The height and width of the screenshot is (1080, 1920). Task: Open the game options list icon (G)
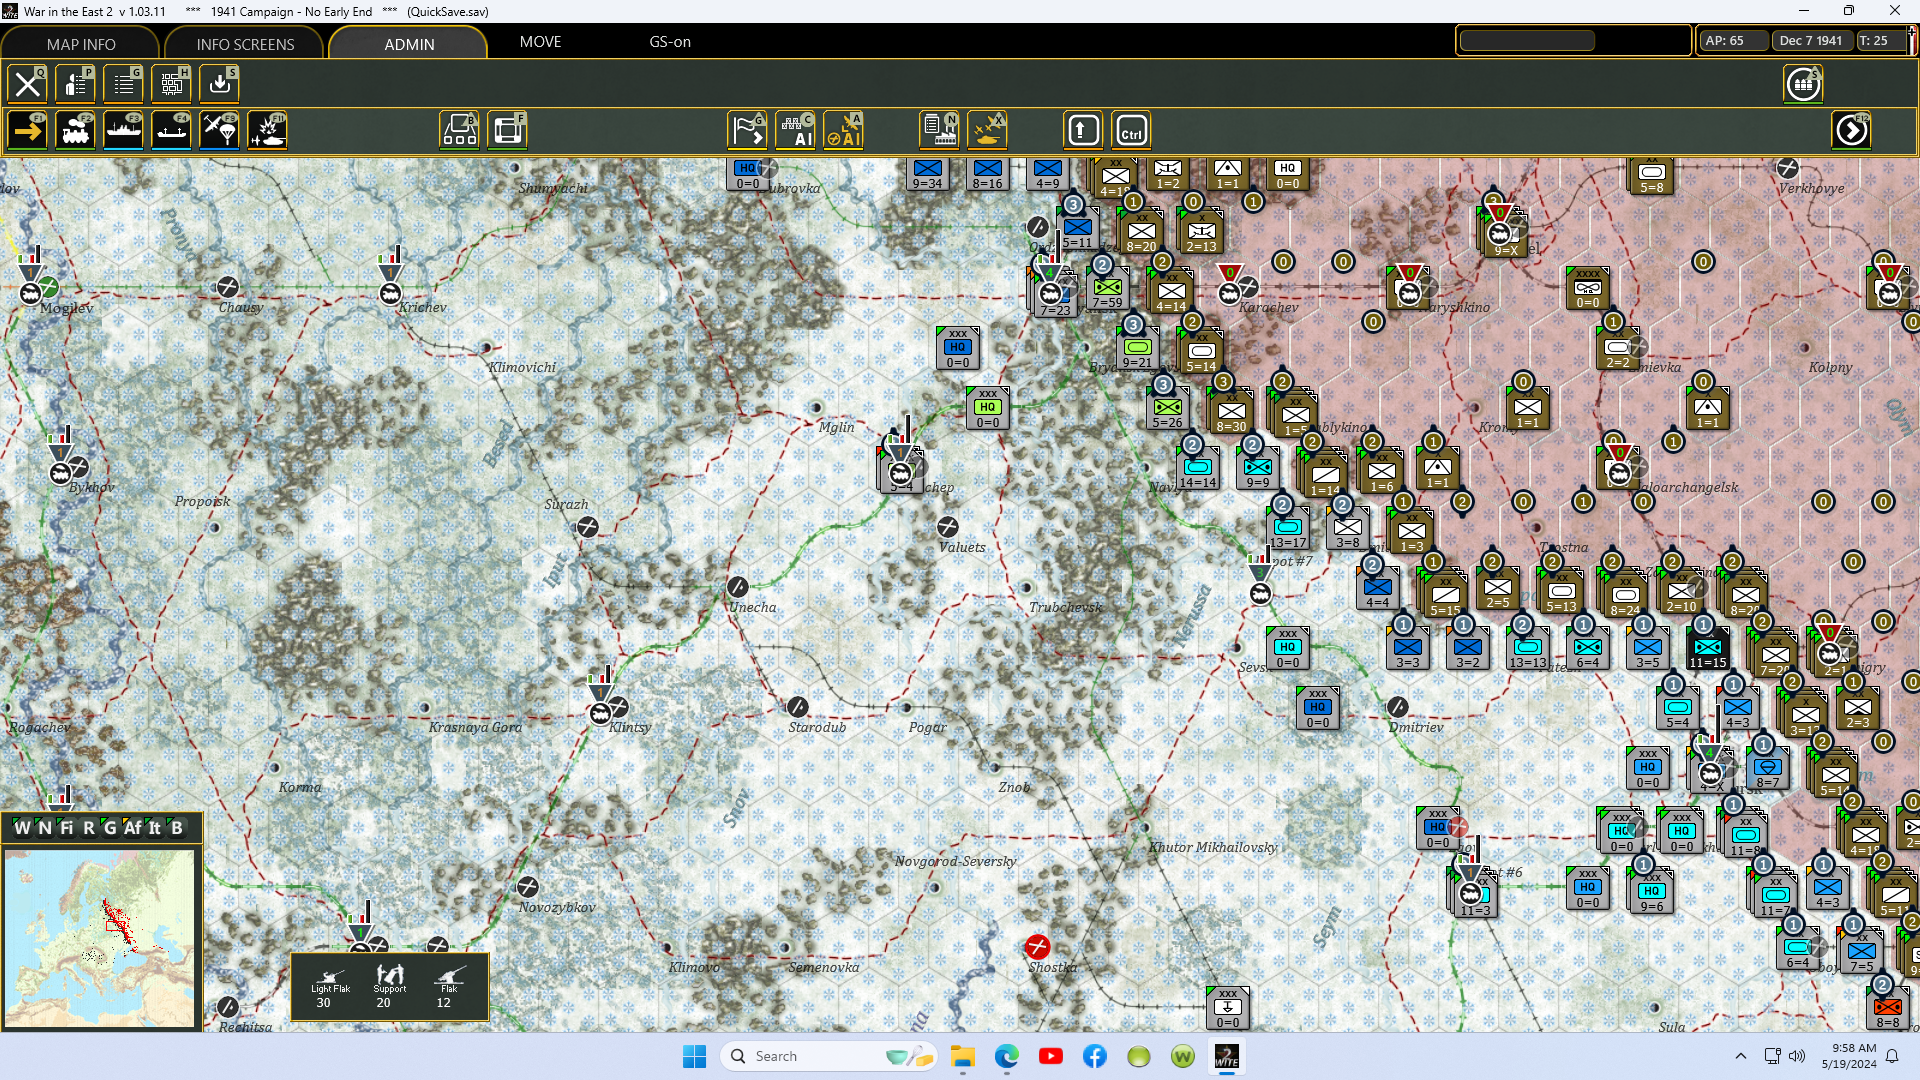(123, 84)
